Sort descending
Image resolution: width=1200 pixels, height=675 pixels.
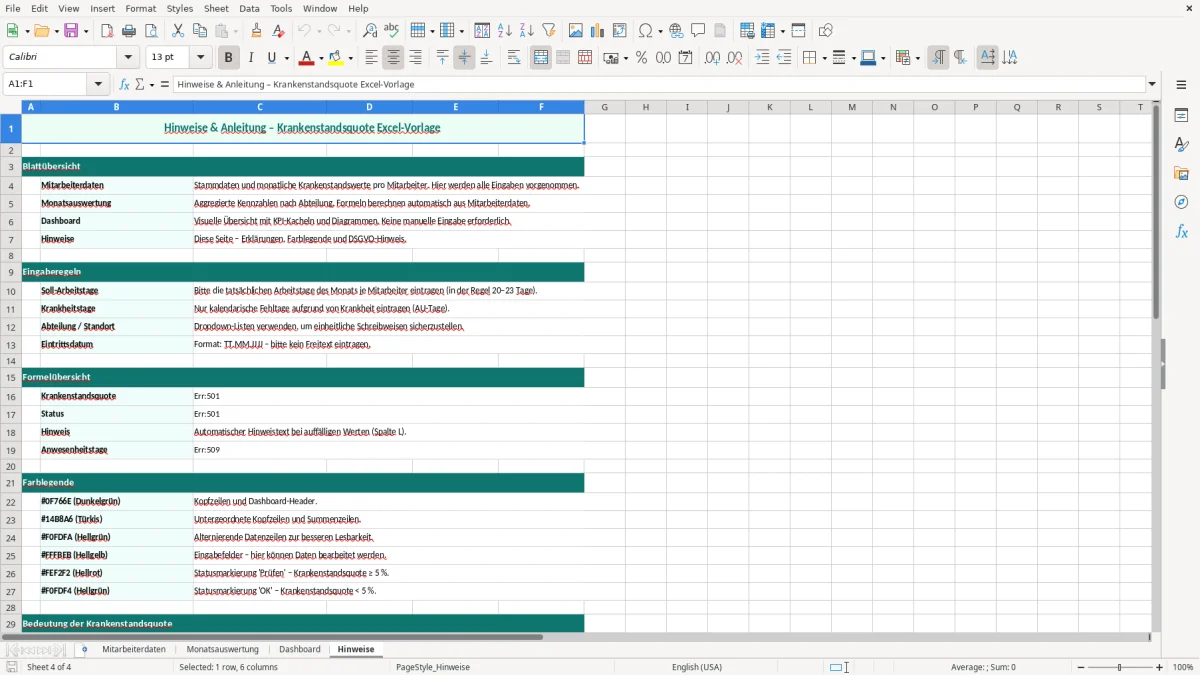pos(527,31)
